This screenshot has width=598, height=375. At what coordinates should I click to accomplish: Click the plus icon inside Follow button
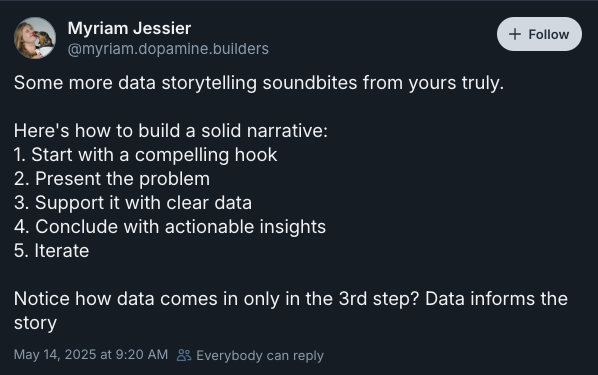pos(515,34)
